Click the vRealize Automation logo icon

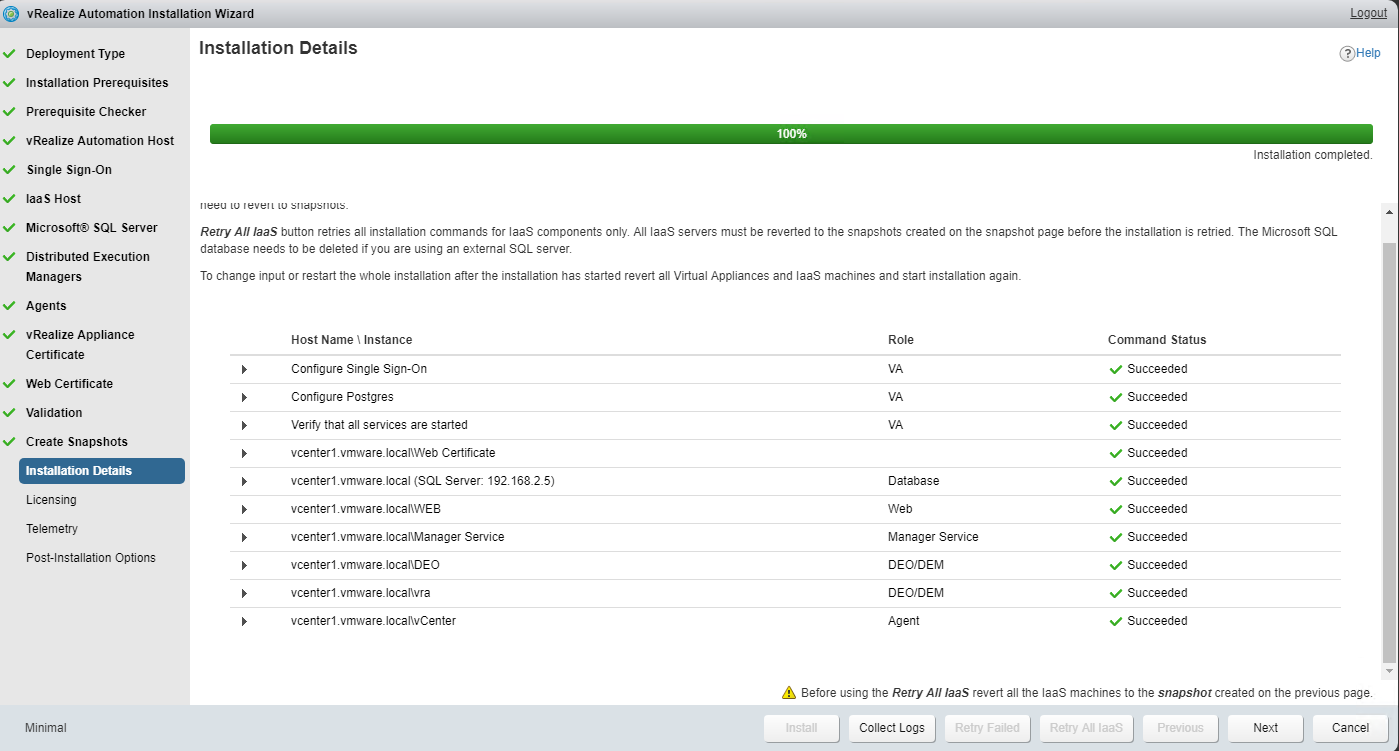click(x=12, y=14)
